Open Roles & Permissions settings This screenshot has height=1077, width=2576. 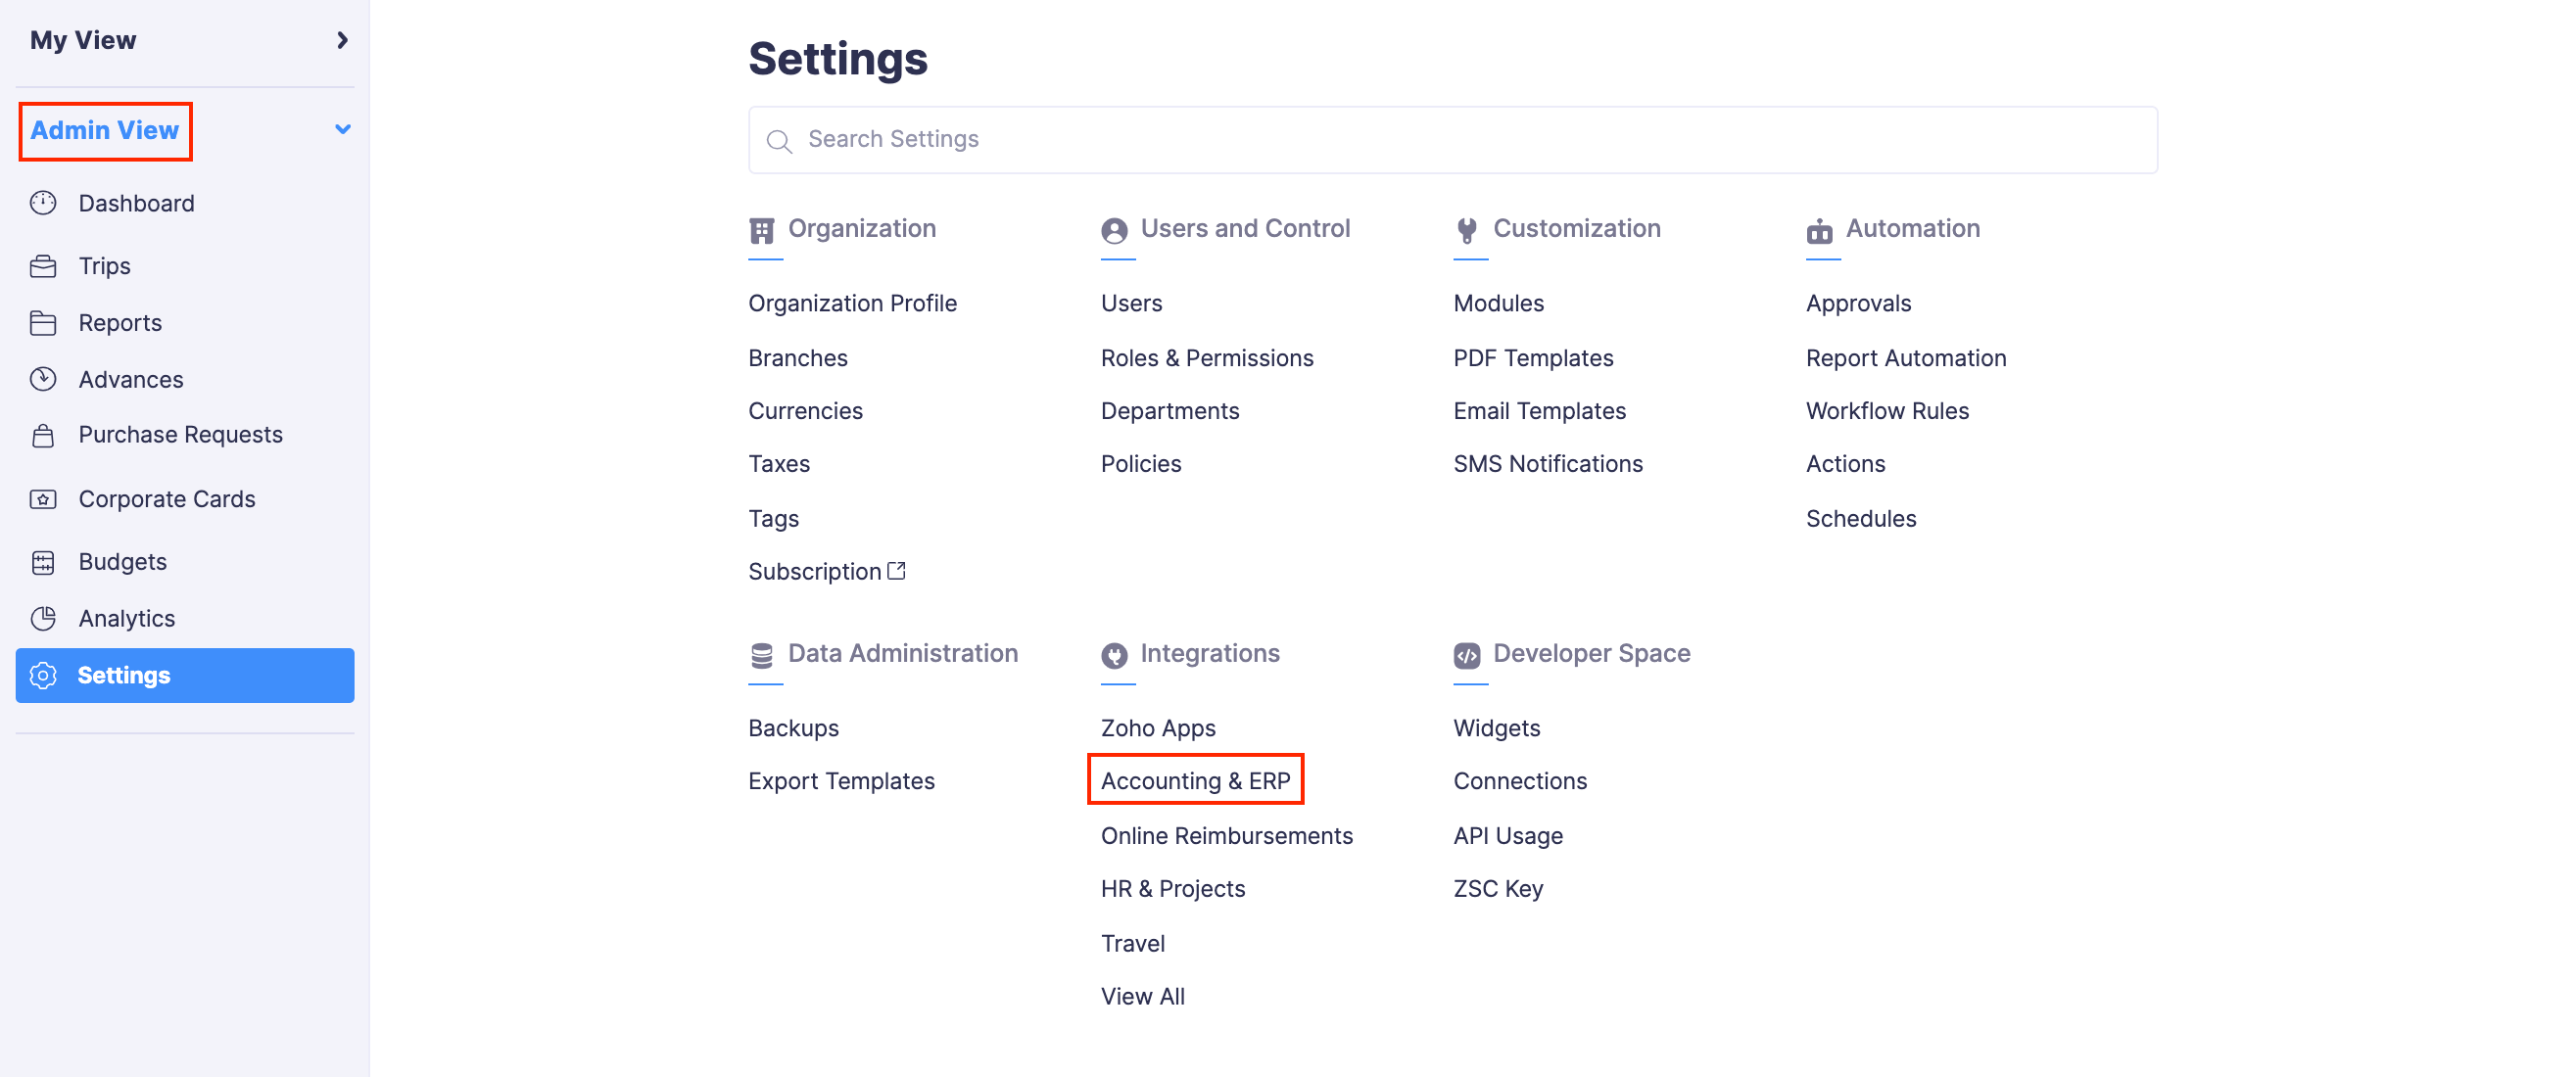click(x=1207, y=357)
